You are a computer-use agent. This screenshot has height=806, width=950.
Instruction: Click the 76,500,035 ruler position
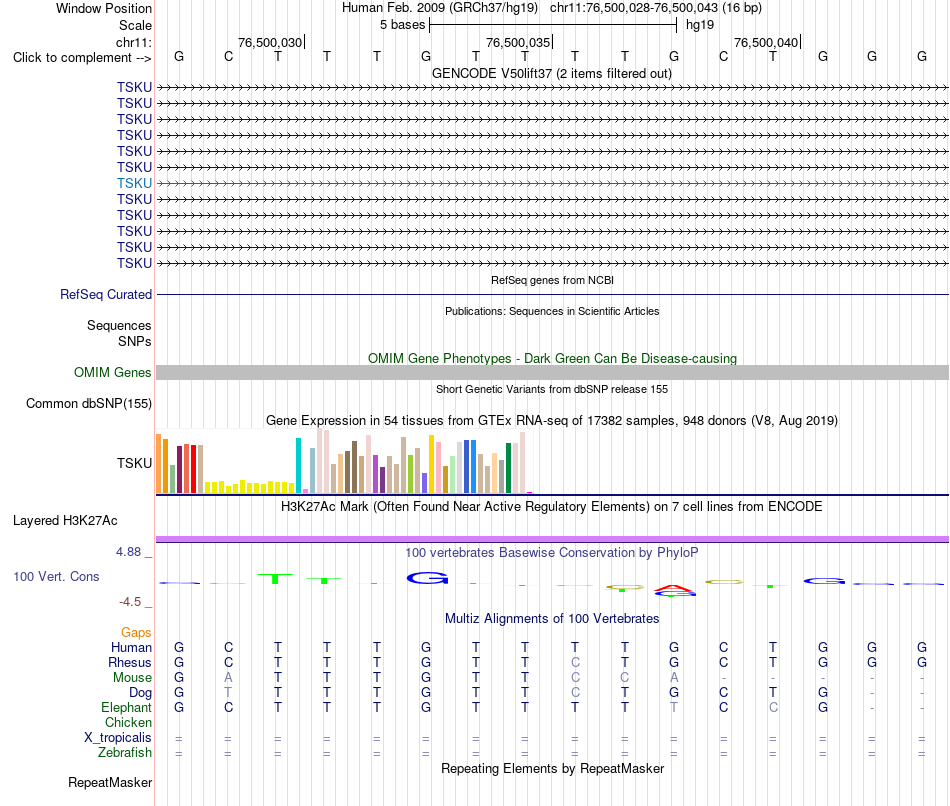click(x=518, y=42)
